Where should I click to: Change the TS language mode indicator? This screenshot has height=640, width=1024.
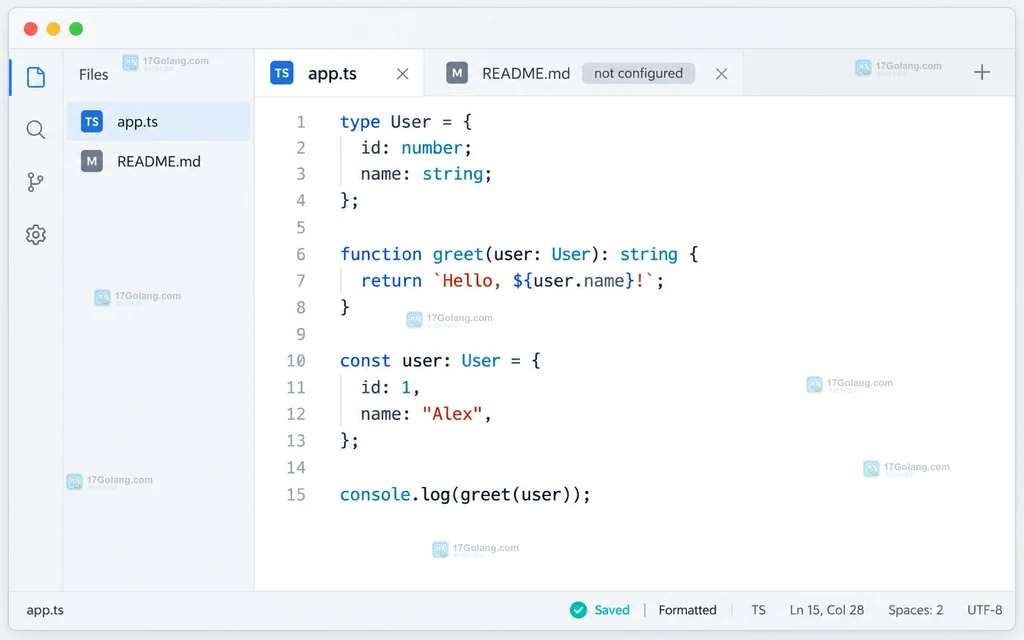(x=758, y=610)
